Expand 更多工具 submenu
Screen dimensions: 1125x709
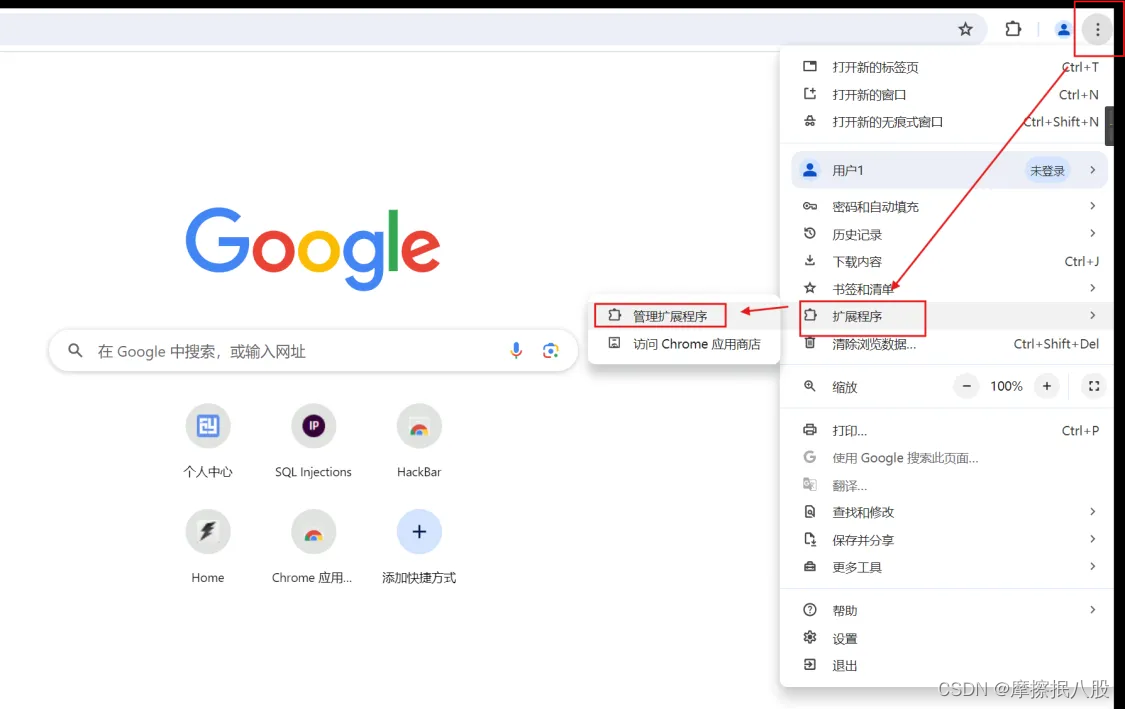(x=949, y=567)
